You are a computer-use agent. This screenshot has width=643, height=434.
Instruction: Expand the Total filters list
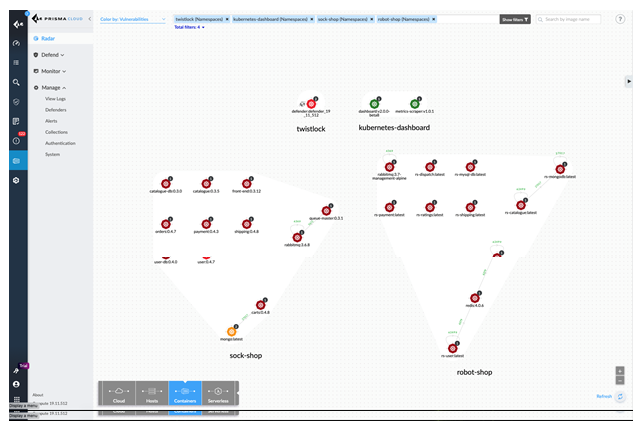(x=190, y=27)
